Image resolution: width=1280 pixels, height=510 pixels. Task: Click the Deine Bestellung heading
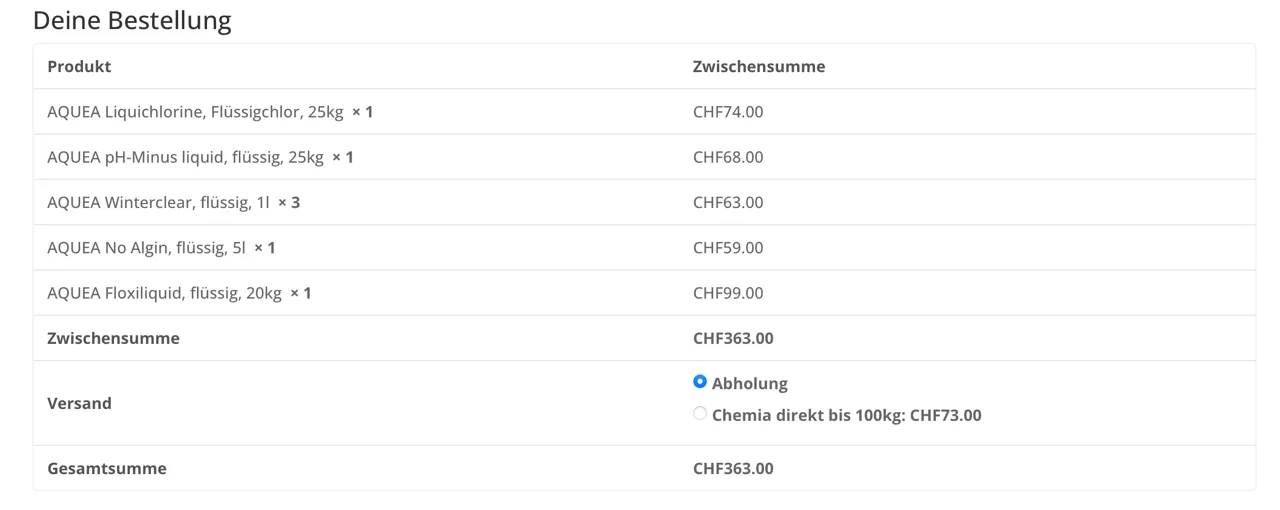(132, 20)
